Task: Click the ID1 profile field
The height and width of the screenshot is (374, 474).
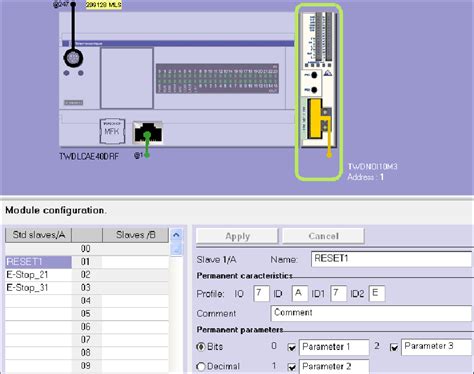Action: [338, 294]
